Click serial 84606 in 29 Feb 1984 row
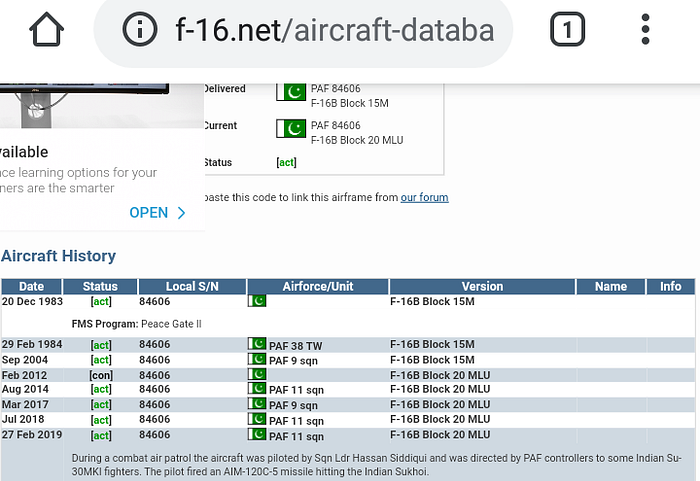 (154, 344)
